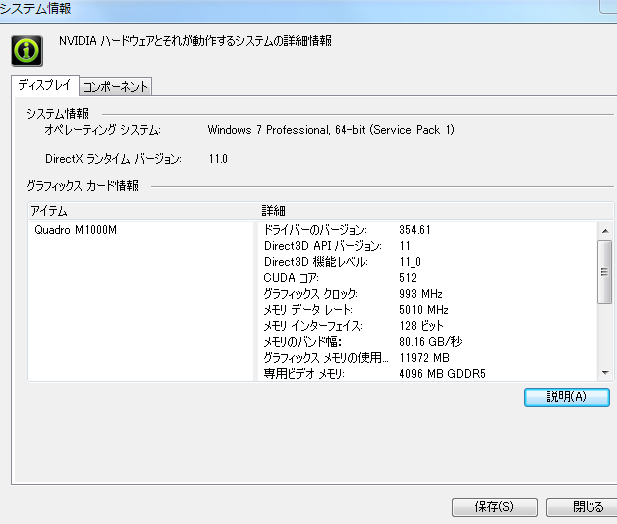Click the scroll up arrow in details list
Screen dimensions: 617x524
tap(605, 231)
